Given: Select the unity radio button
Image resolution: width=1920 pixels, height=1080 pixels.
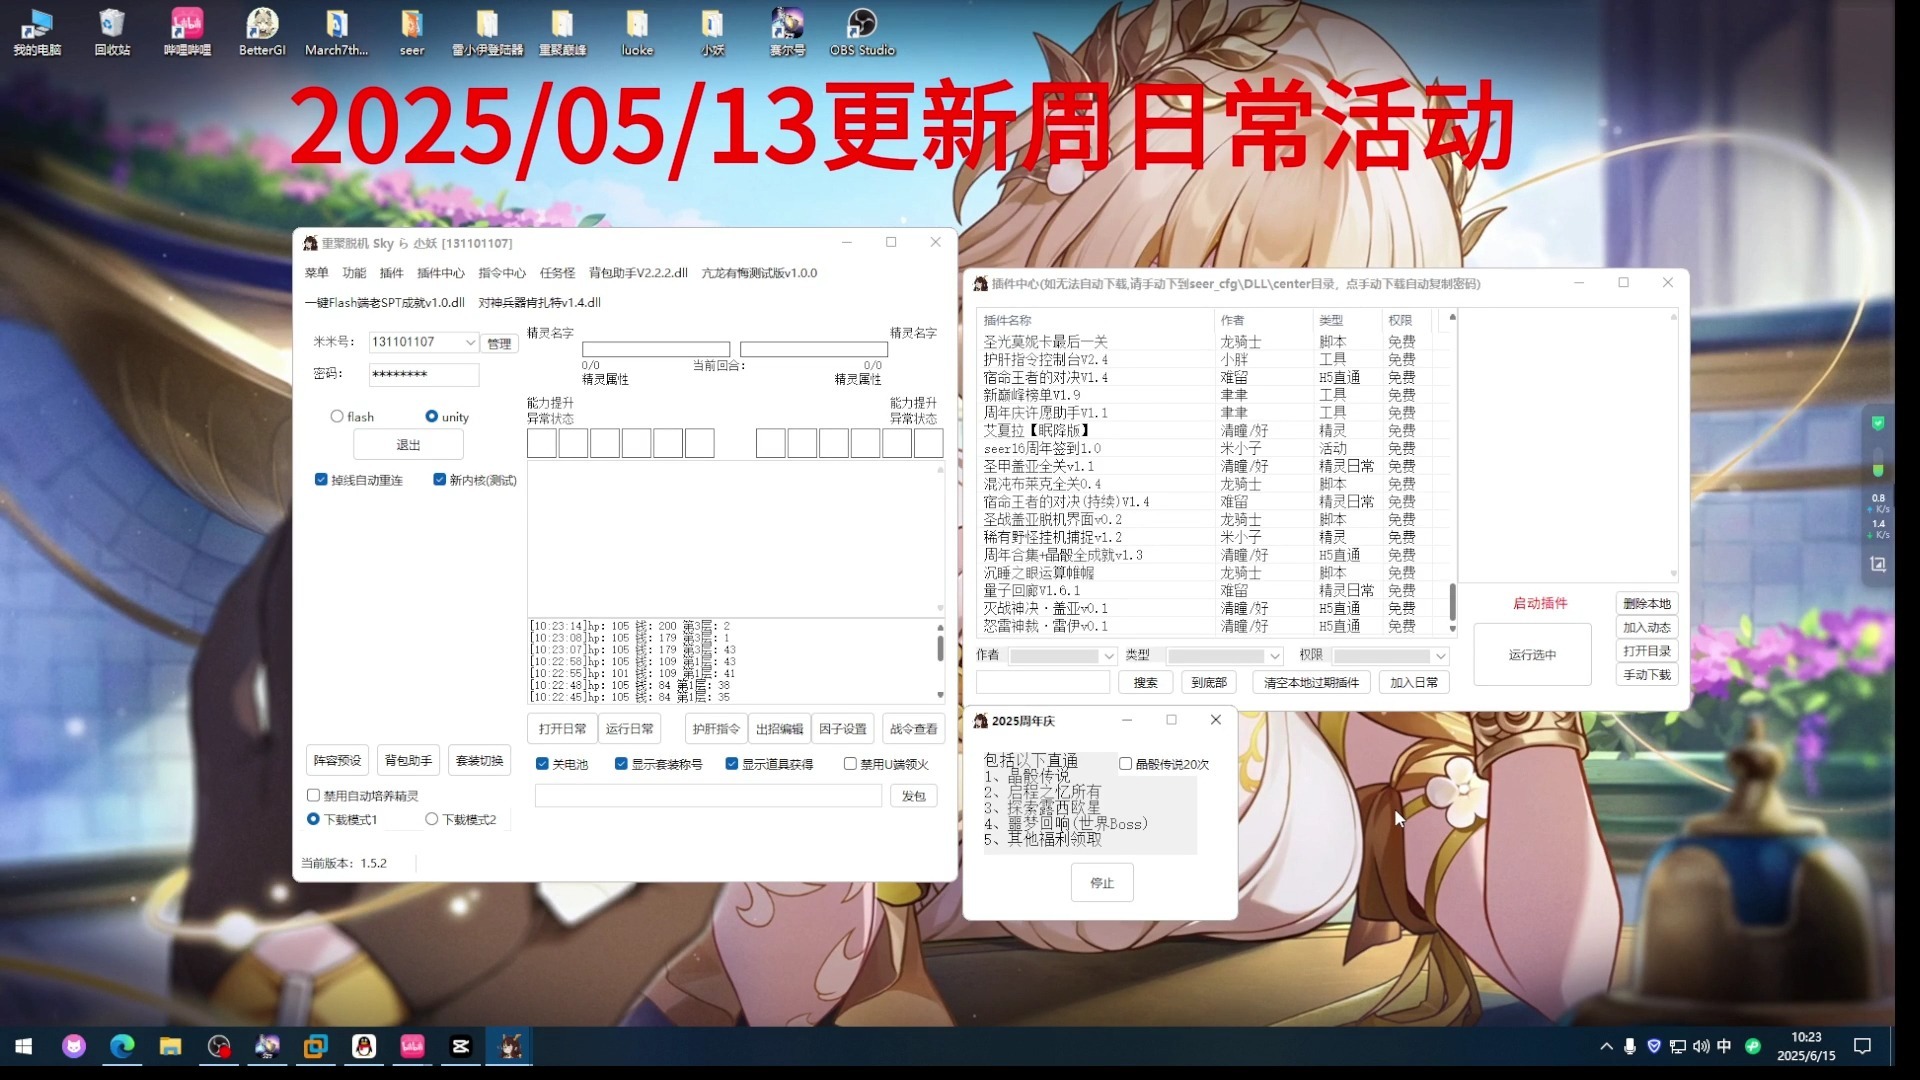Looking at the screenshot, I should click(x=431, y=416).
